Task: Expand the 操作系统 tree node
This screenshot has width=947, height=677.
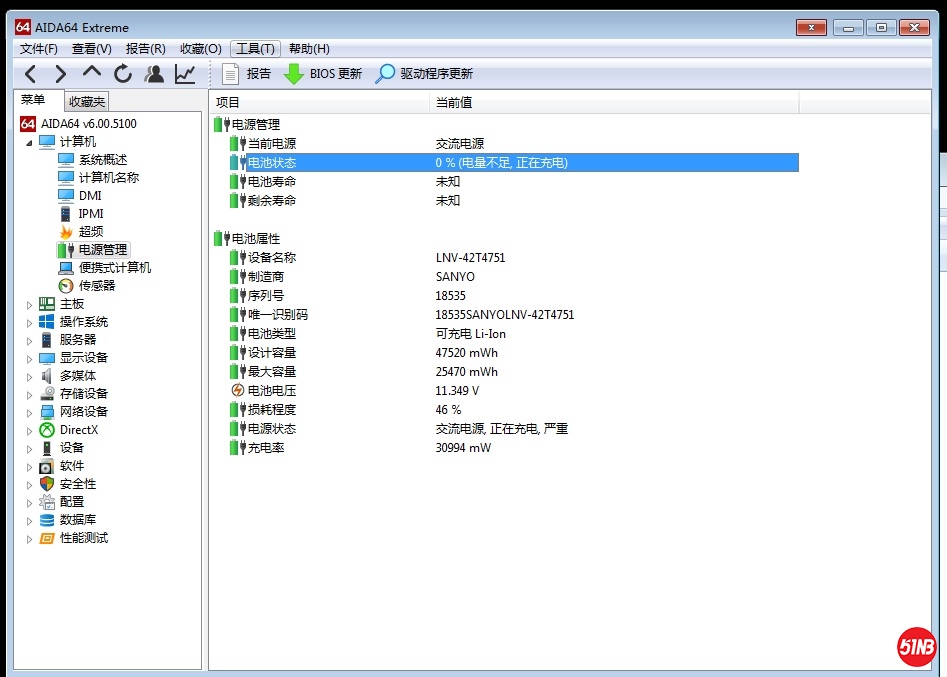Action: click(x=29, y=322)
